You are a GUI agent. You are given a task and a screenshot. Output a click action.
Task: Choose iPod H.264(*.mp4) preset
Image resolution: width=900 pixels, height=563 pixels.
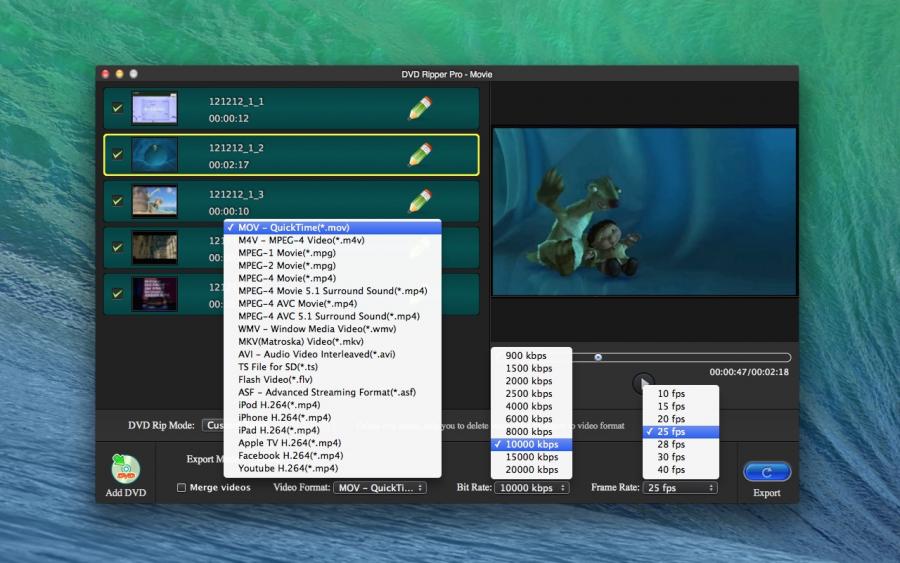point(332,405)
